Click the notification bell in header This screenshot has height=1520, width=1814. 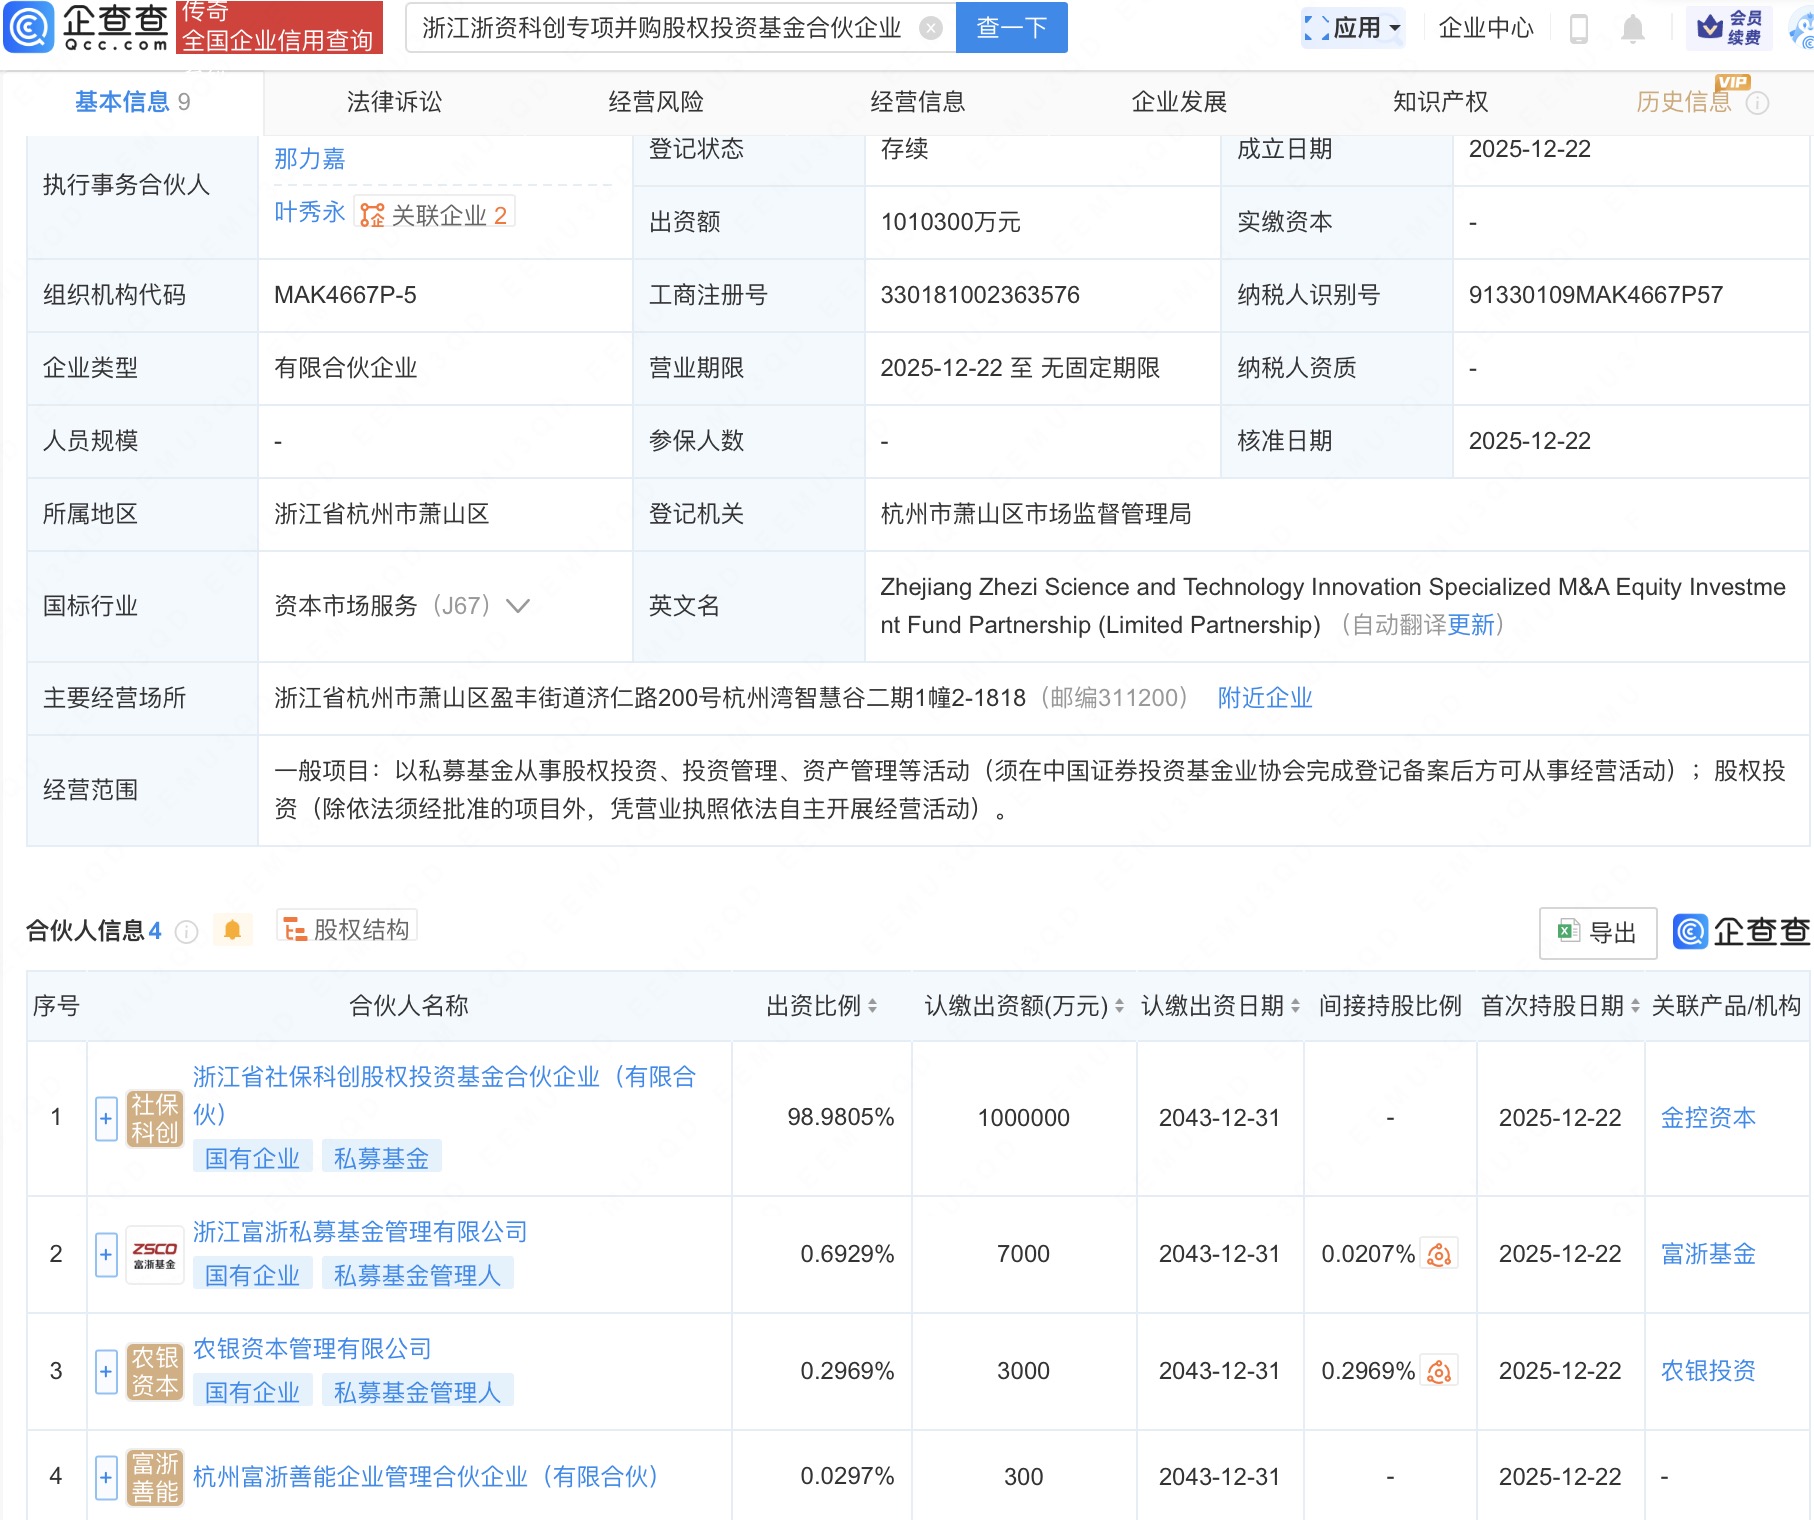(x=1632, y=29)
